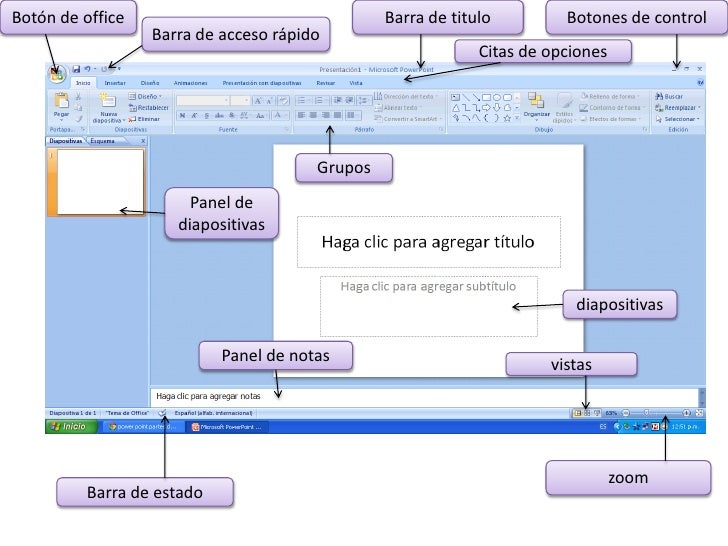
Task: Click the Nueva diapositiva icon
Action: (108, 101)
